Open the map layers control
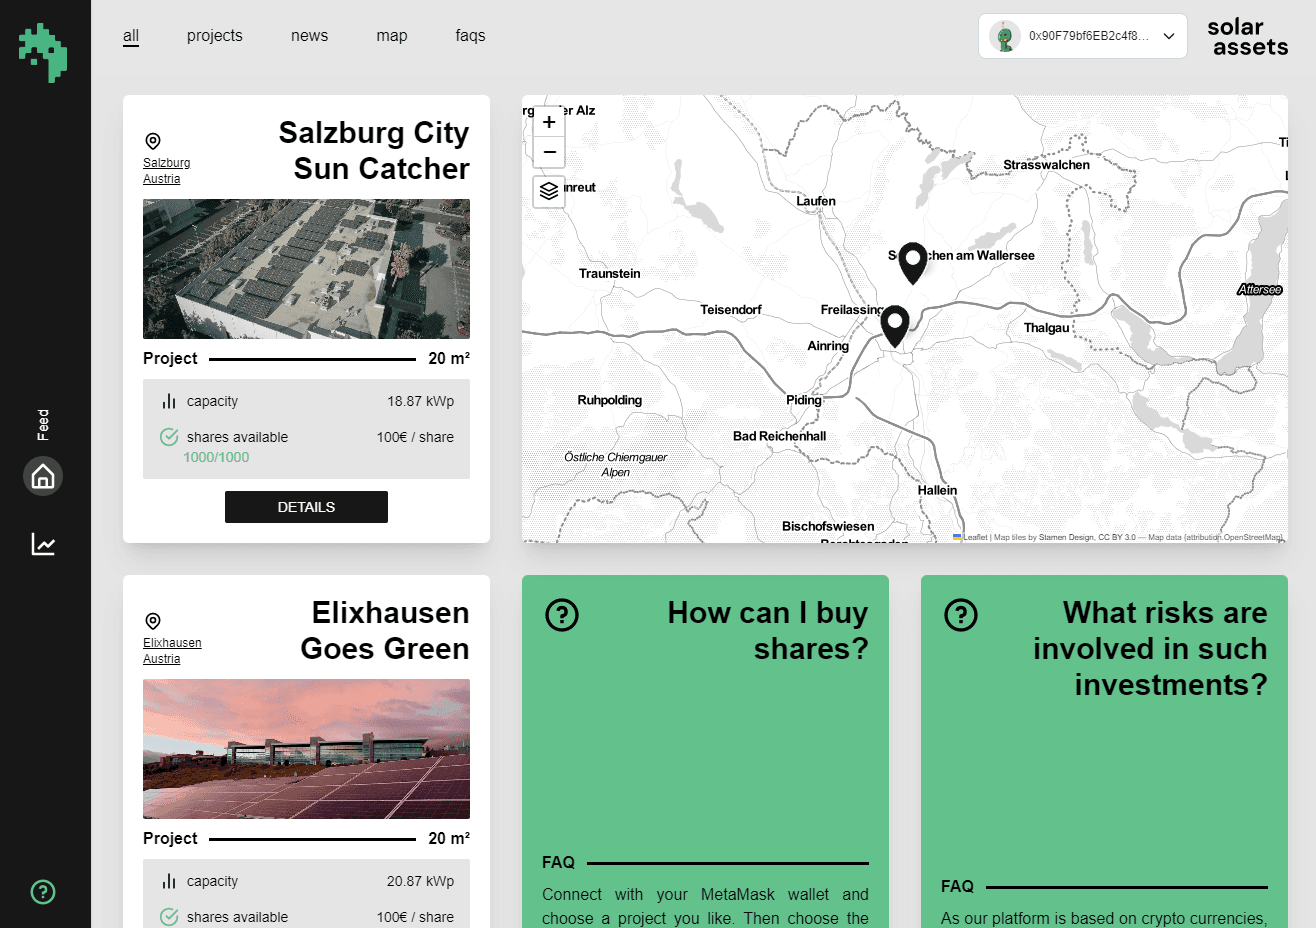1316x928 pixels. coord(549,190)
